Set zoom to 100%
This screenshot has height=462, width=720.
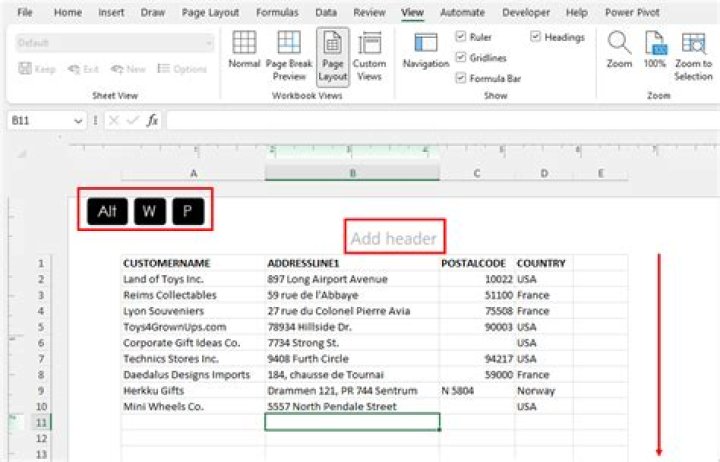(x=654, y=50)
